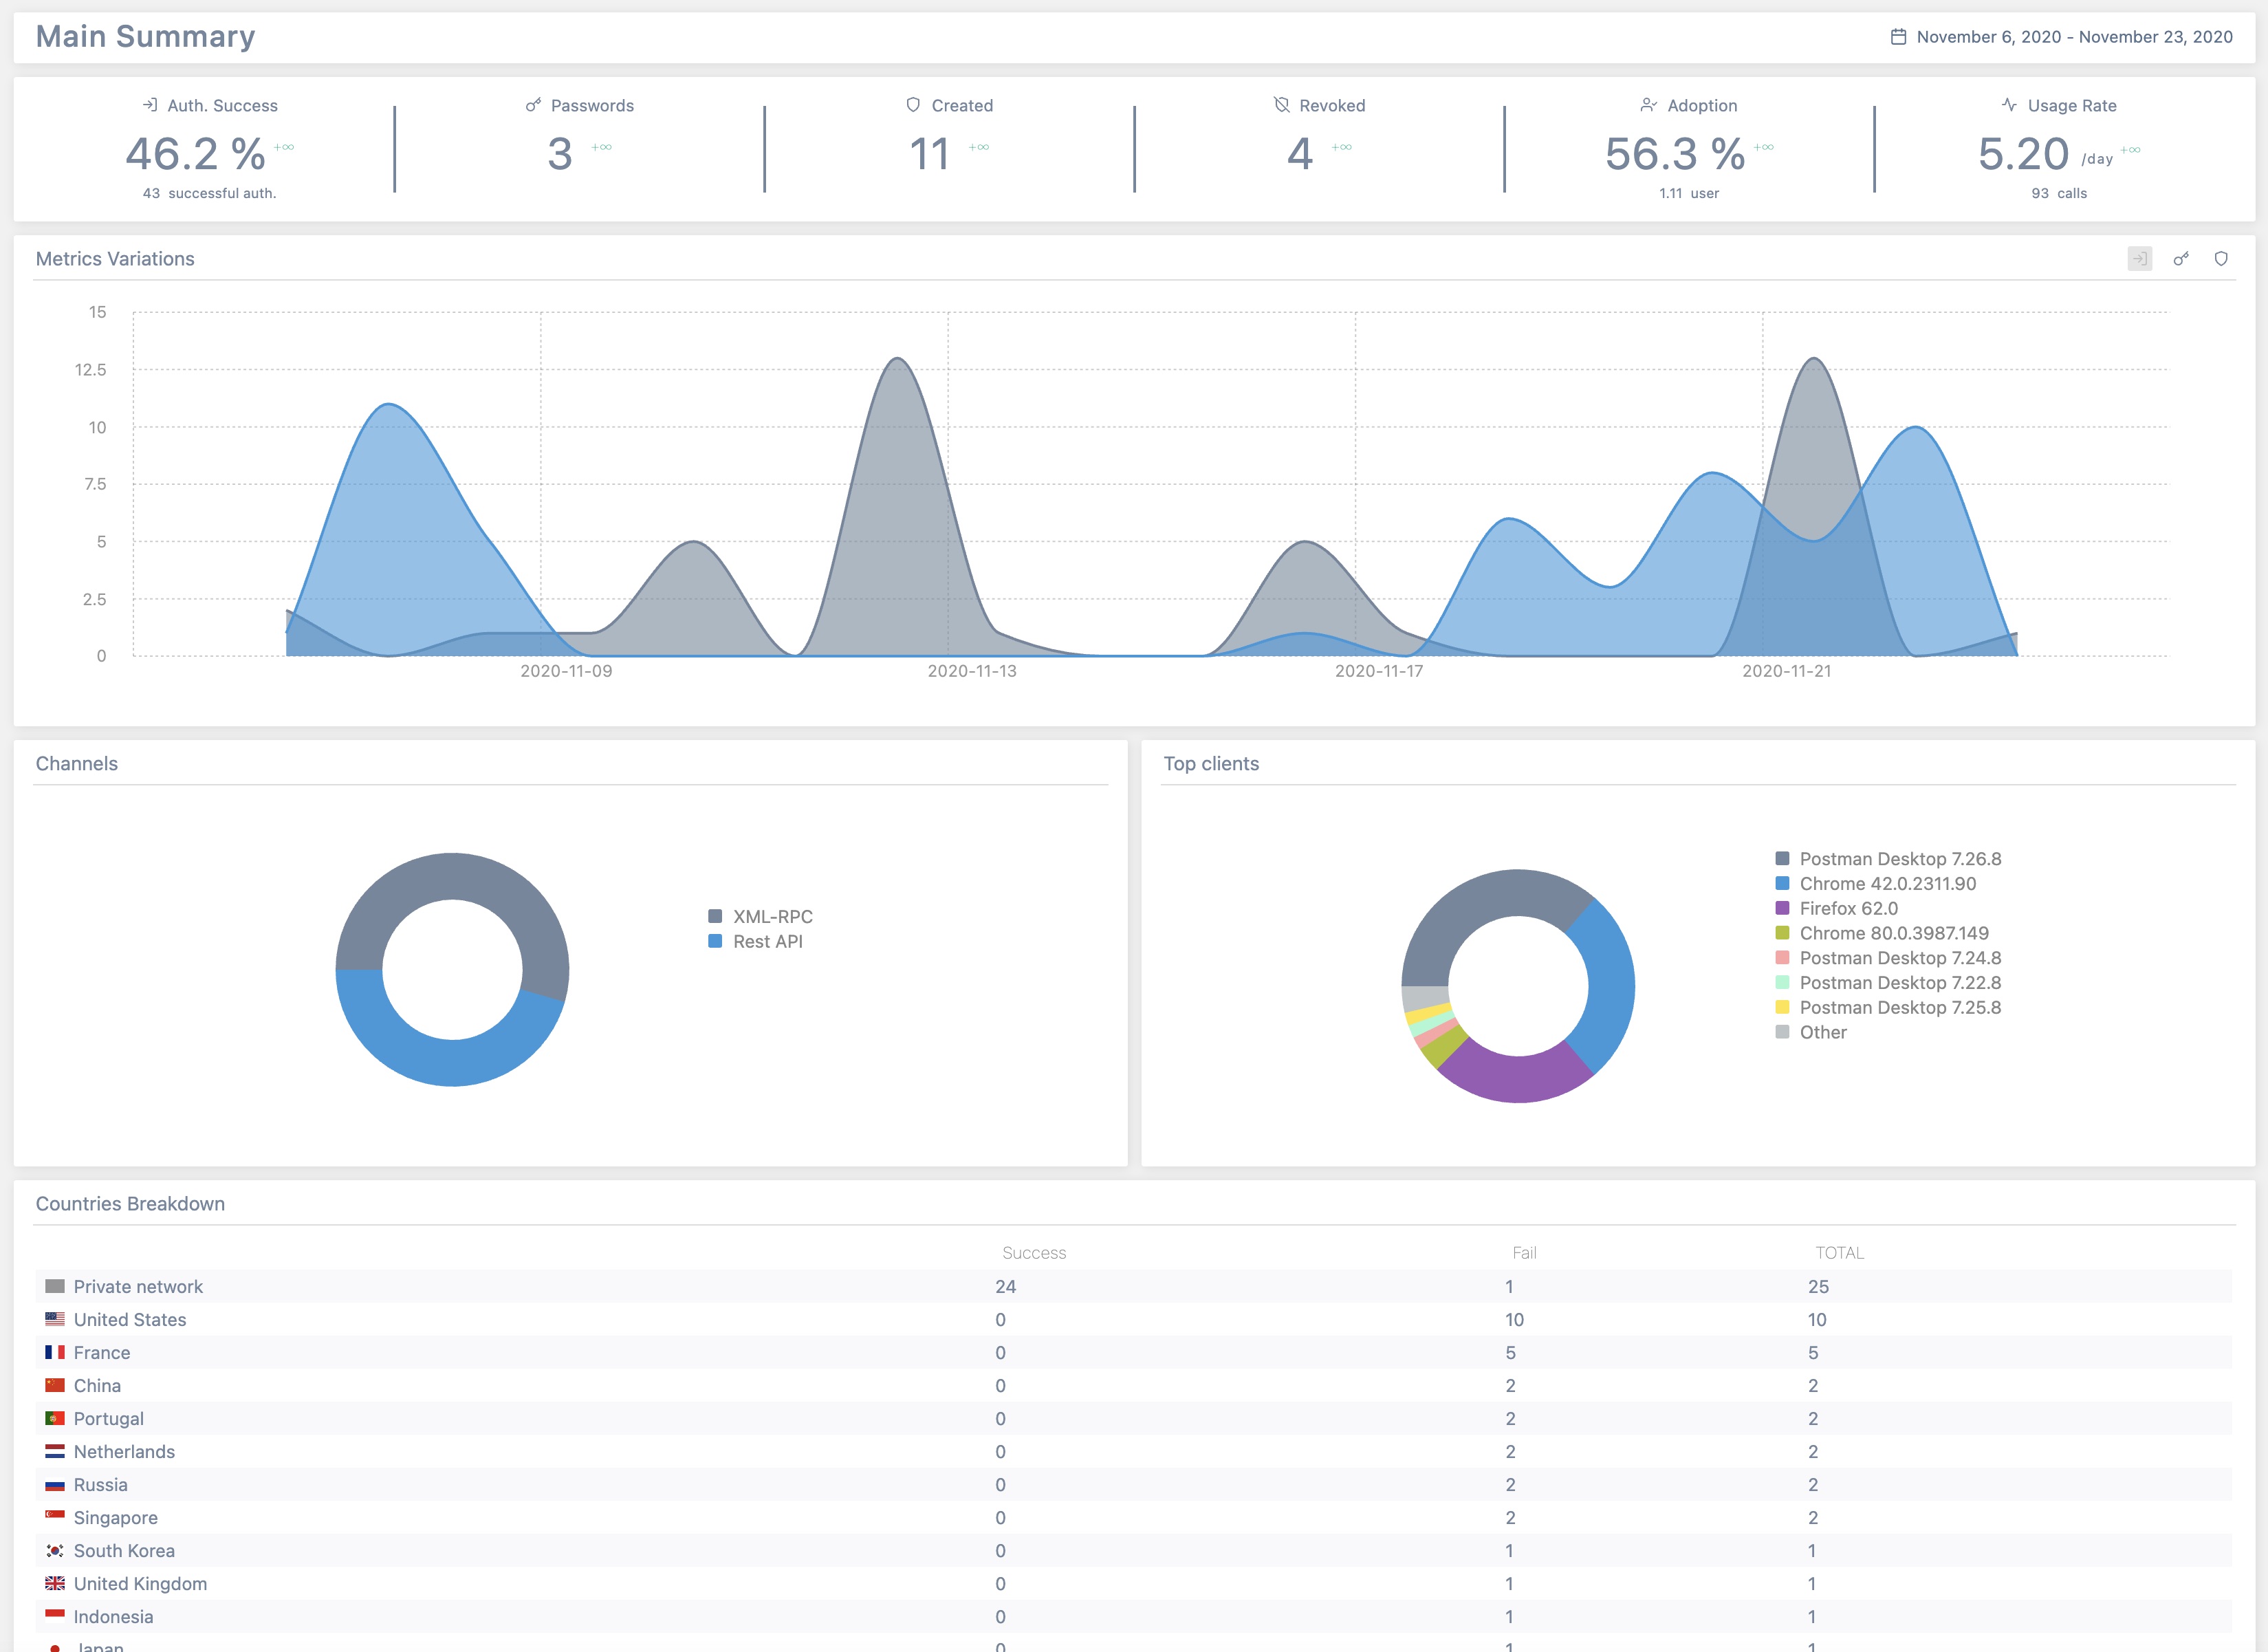Viewport: 2268px width, 1652px height.
Task: Toggle the Chrome 42.0.2311.90 legend swatch
Action: (1782, 883)
